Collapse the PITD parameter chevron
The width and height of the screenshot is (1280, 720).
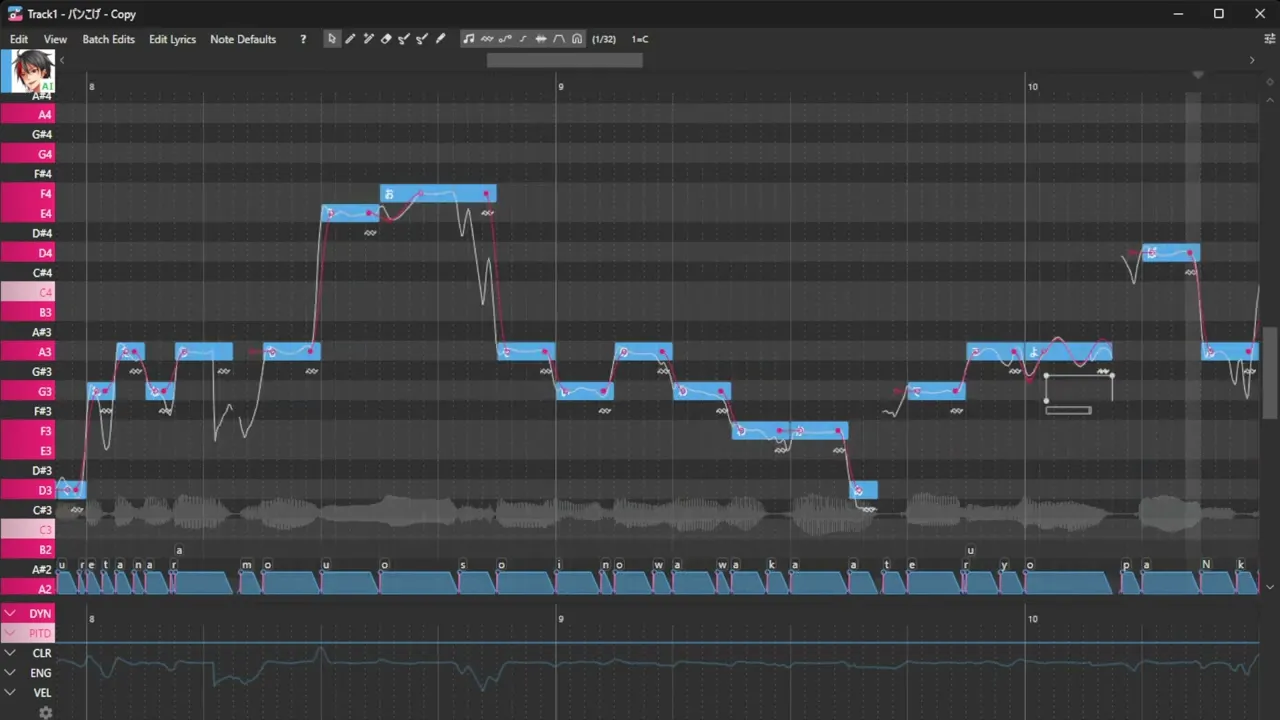(x=10, y=633)
